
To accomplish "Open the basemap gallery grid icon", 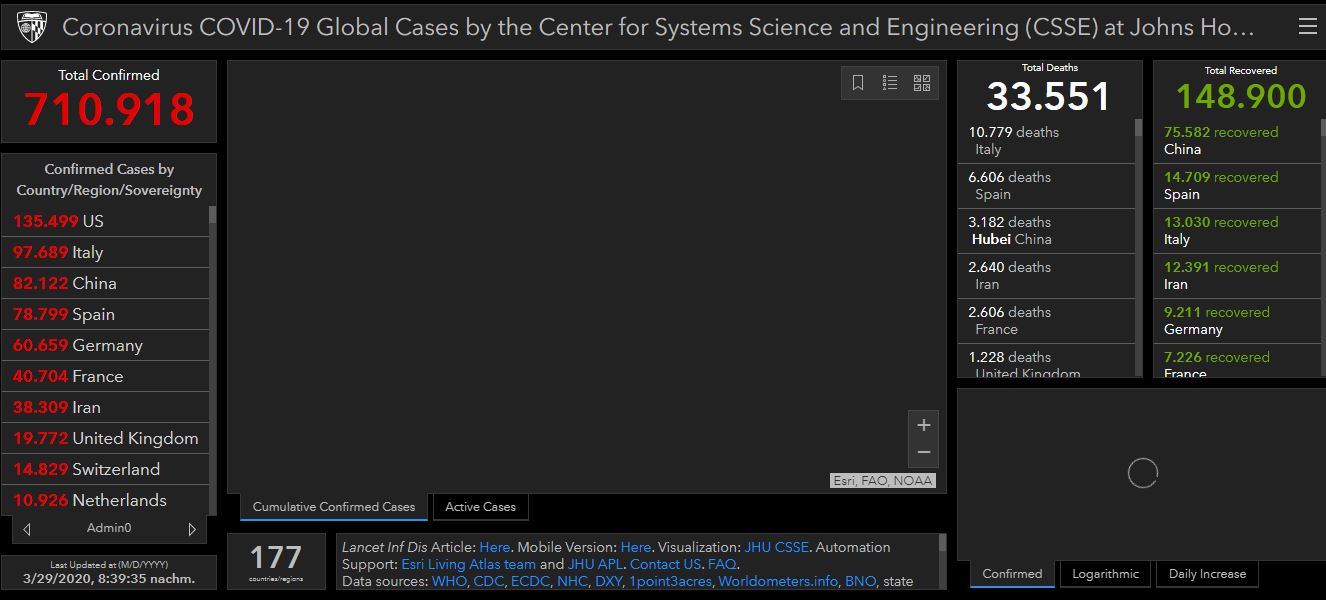I will click(x=922, y=83).
